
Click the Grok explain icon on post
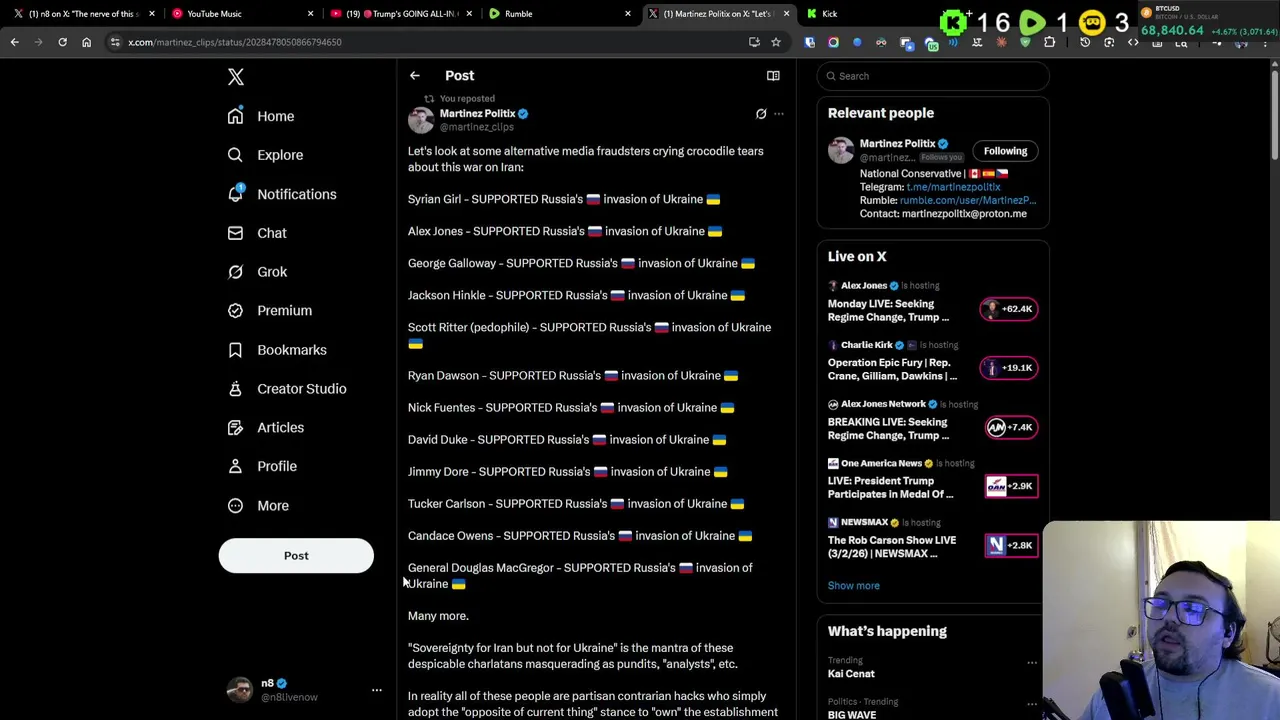point(761,114)
